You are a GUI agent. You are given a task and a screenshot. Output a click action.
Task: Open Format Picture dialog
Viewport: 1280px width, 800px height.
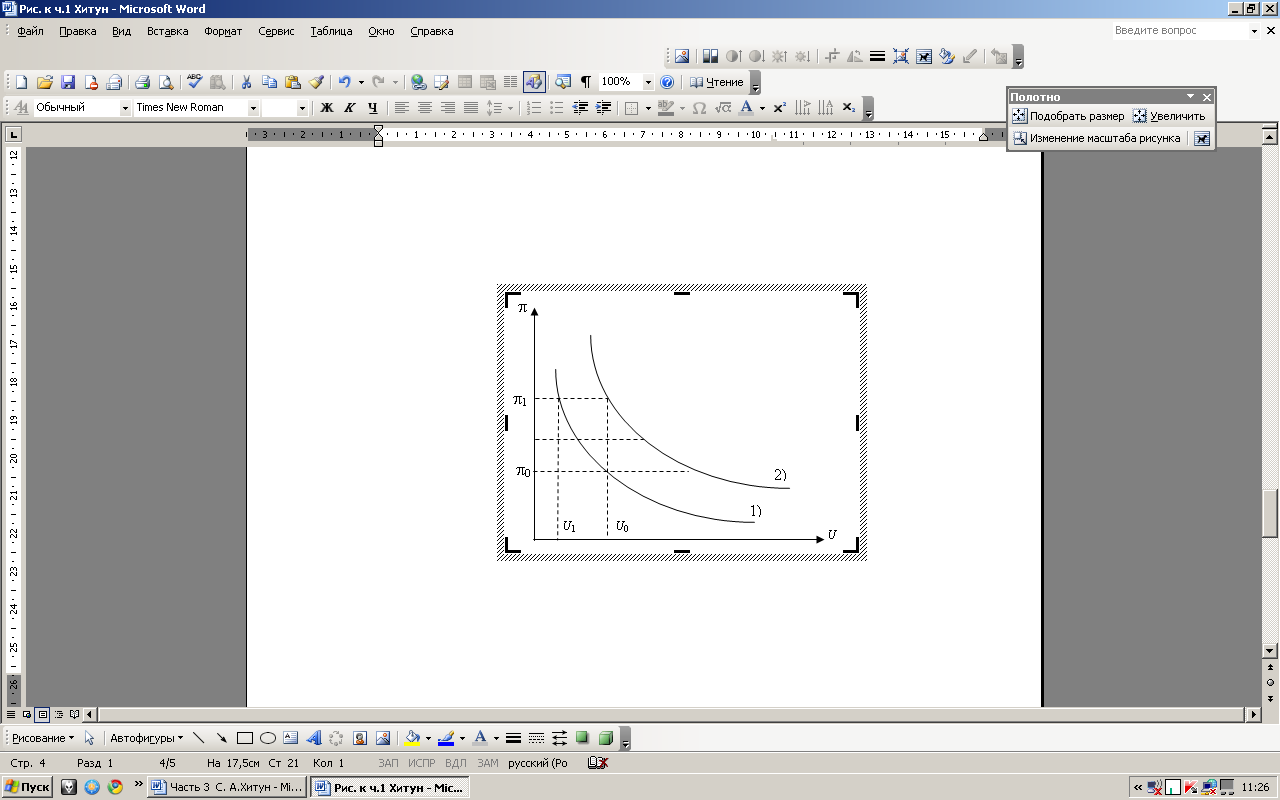point(946,56)
